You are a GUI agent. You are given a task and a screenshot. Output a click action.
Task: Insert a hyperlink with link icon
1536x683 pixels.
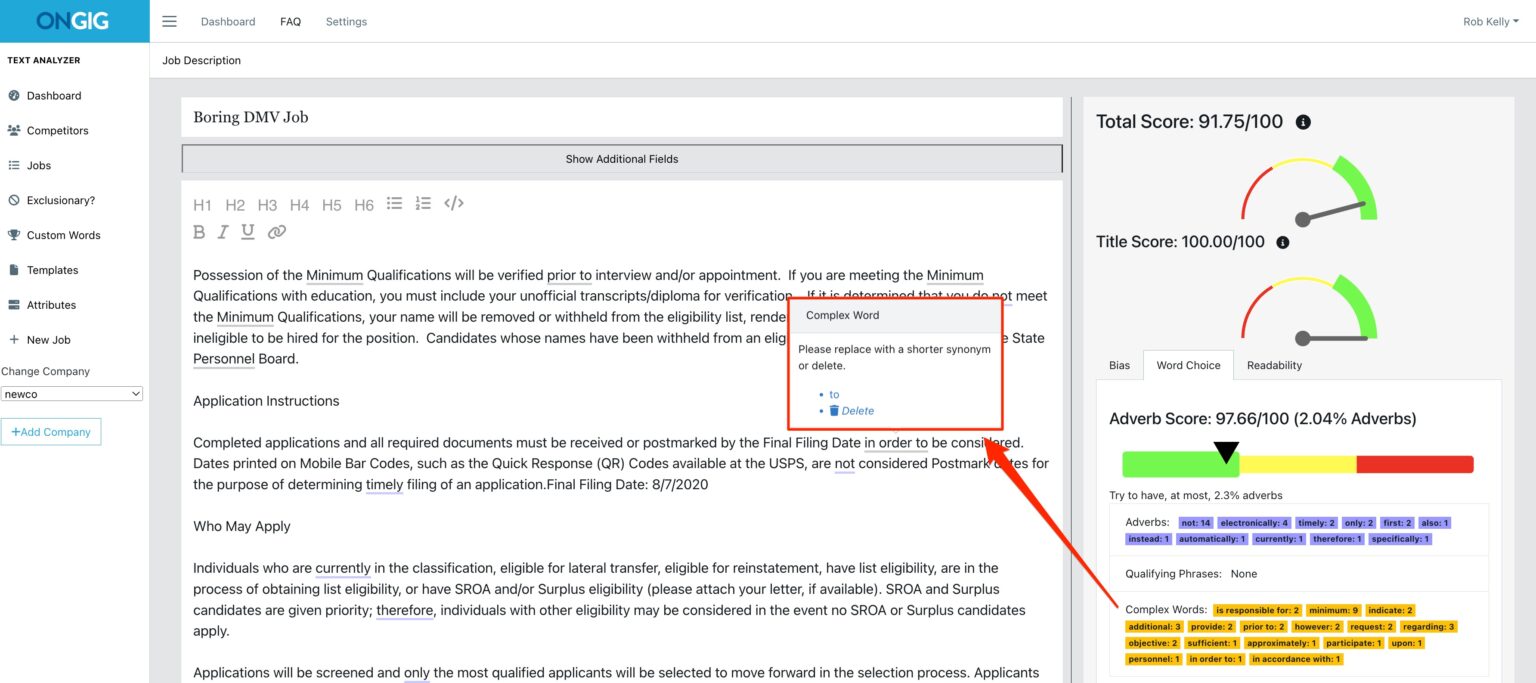[277, 232]
